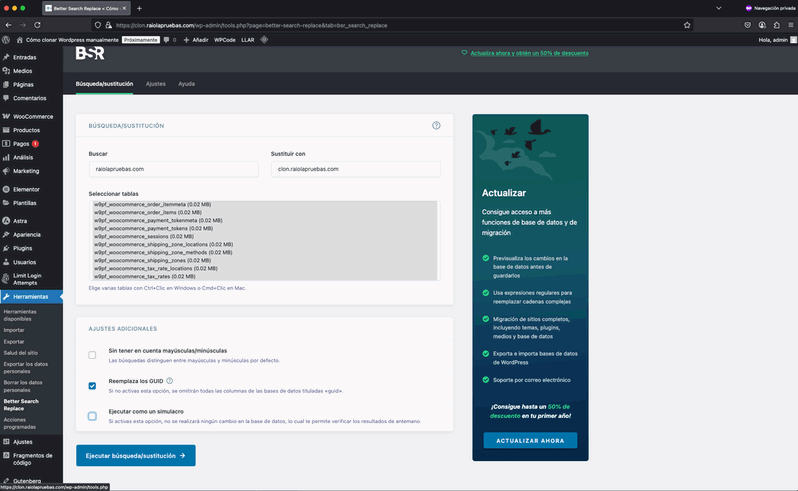Open the help question mark in Búsqueda/Sustitución panel
Image resolution: width=798 pixels, height=491 pixels.
[x=436, y=125]
